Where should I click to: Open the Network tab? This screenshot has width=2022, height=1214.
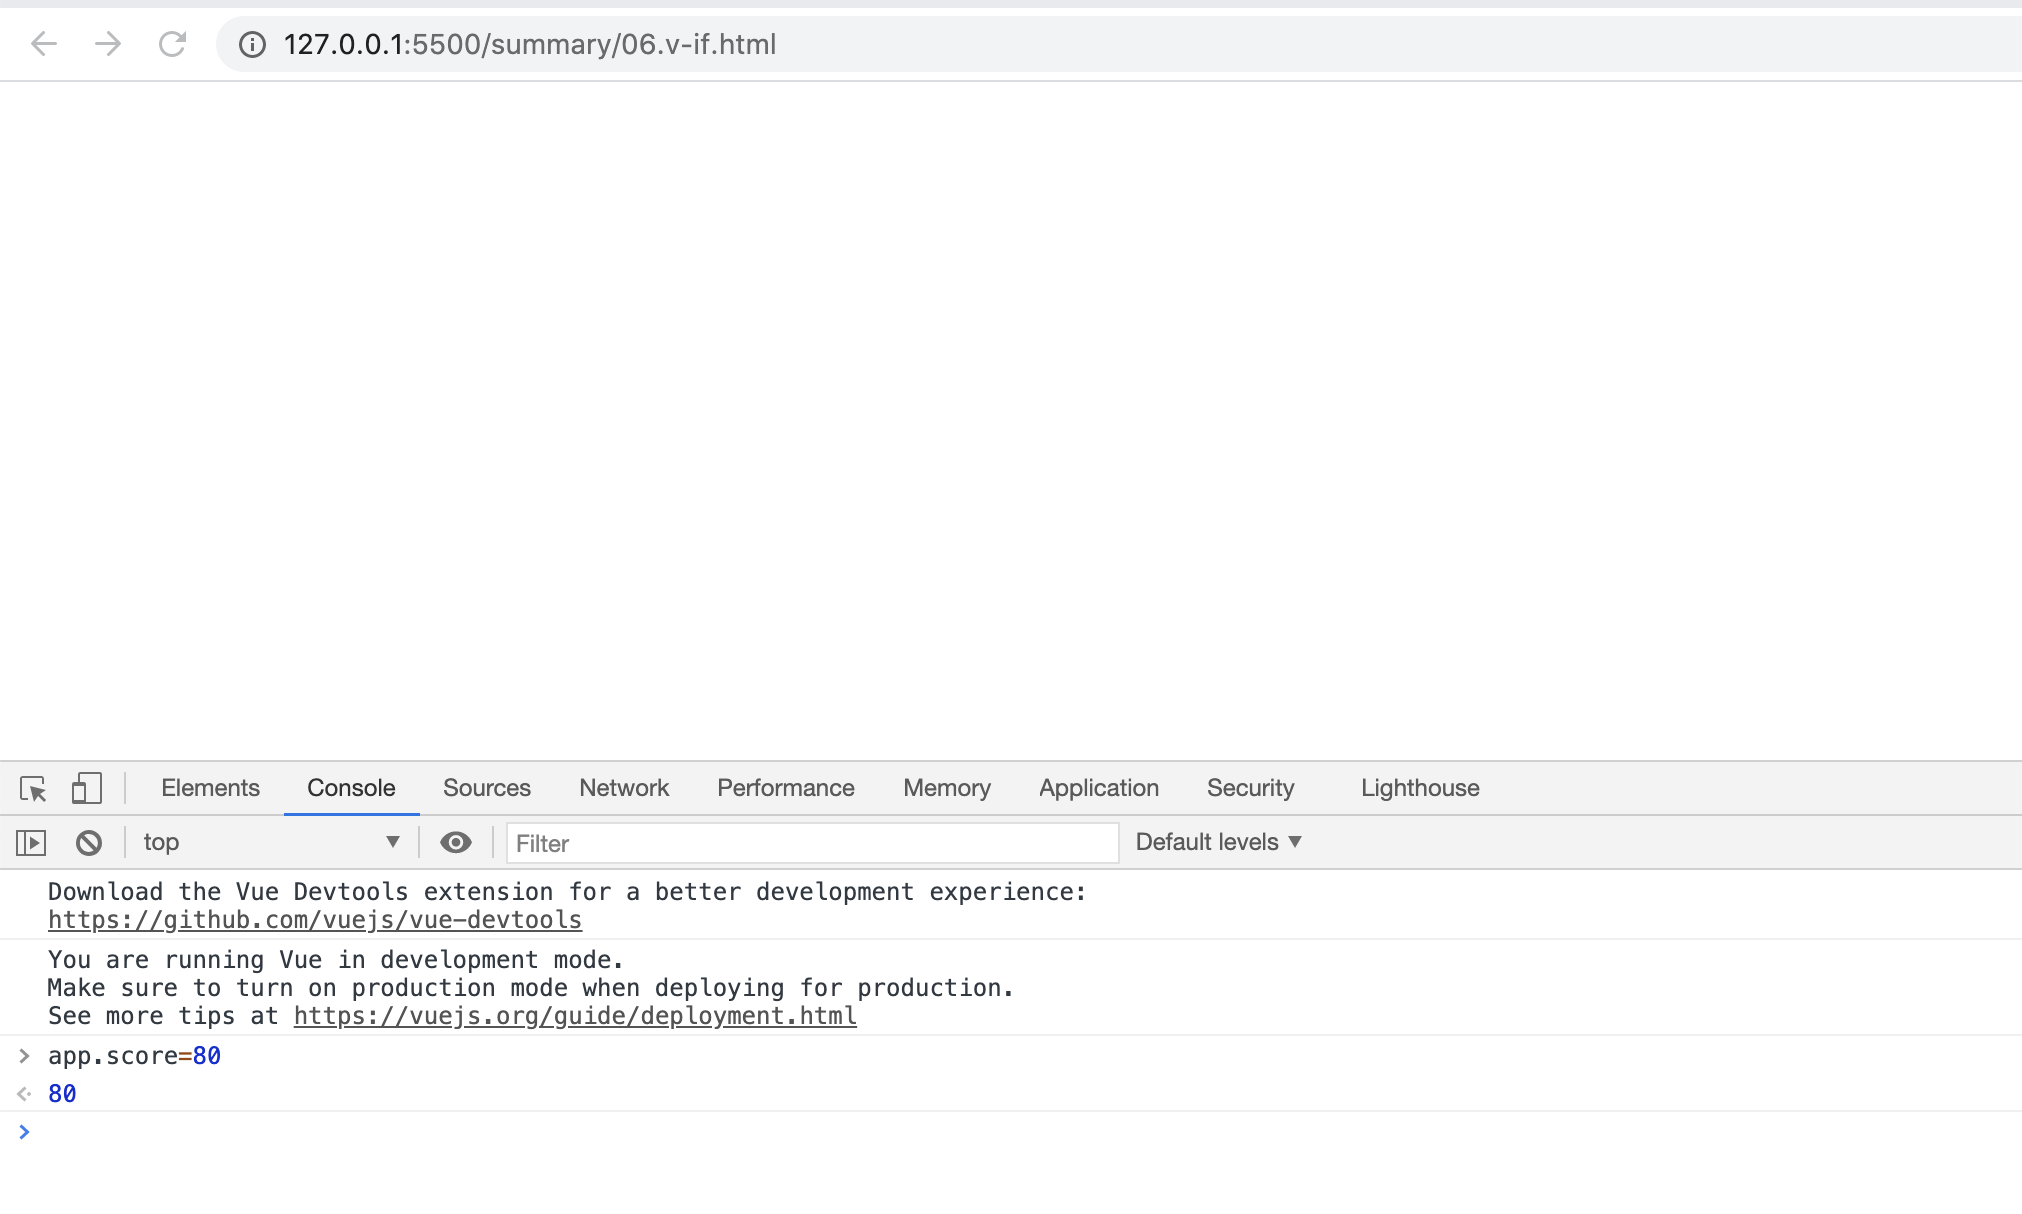pos(624,789)
